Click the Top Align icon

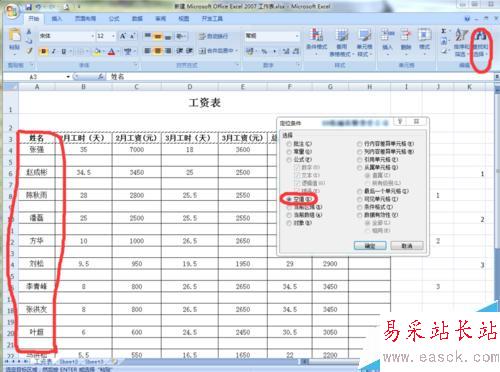click(x=147, y=36)
